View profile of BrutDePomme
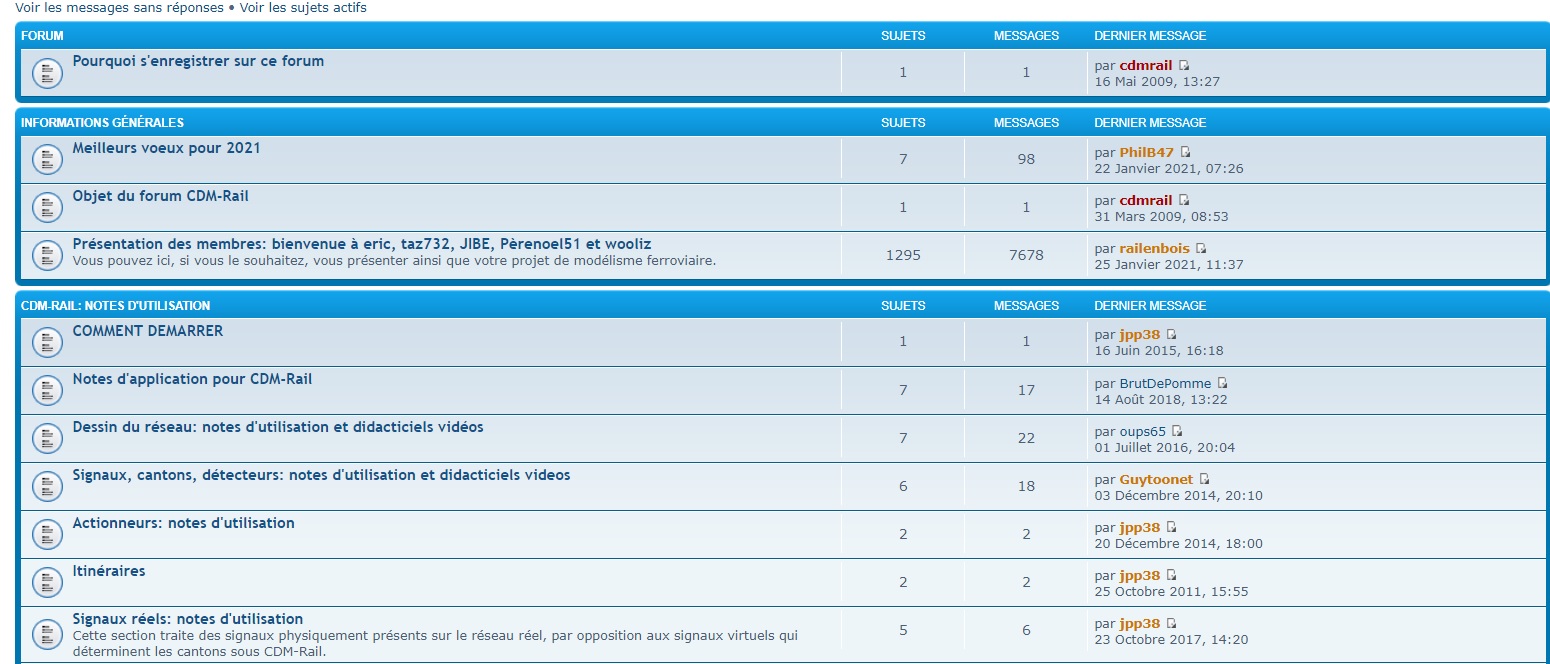Viewport: 1550px width, 664px height. click(x=1165, y=384)
